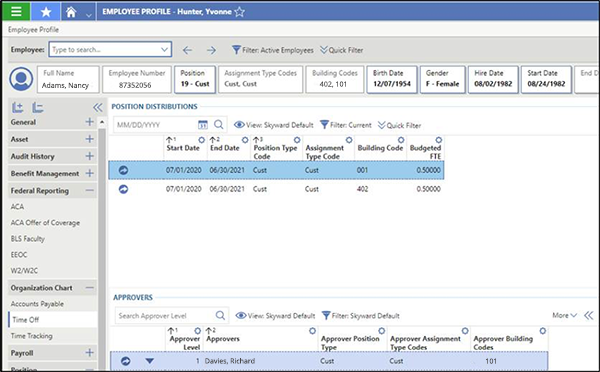The height and width of the screenshot is (372, 600).
Task: Expand all sidebar sections icon
Action: (18, 108)
